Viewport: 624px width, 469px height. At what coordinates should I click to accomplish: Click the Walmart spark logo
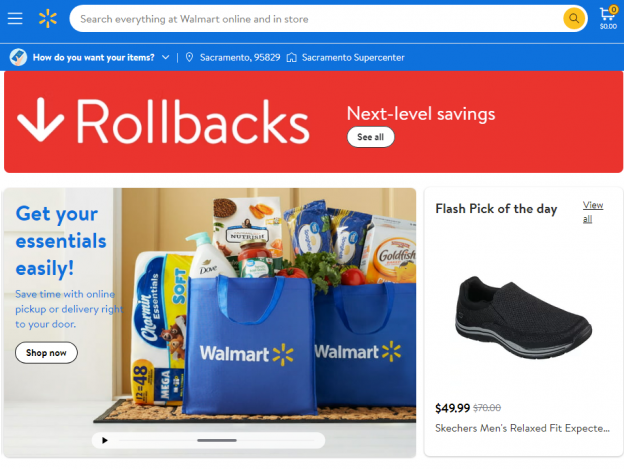pos(48,18)
